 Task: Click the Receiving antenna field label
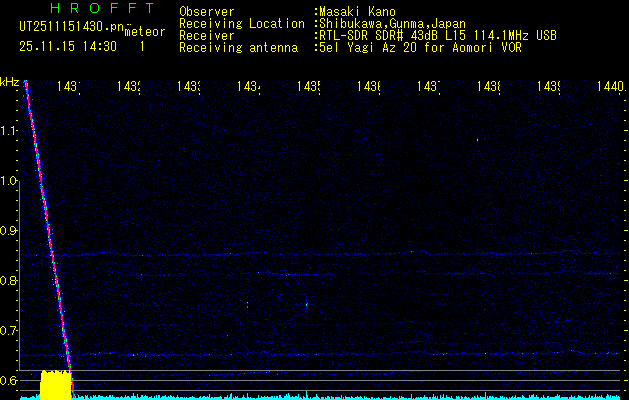[238, 47]
